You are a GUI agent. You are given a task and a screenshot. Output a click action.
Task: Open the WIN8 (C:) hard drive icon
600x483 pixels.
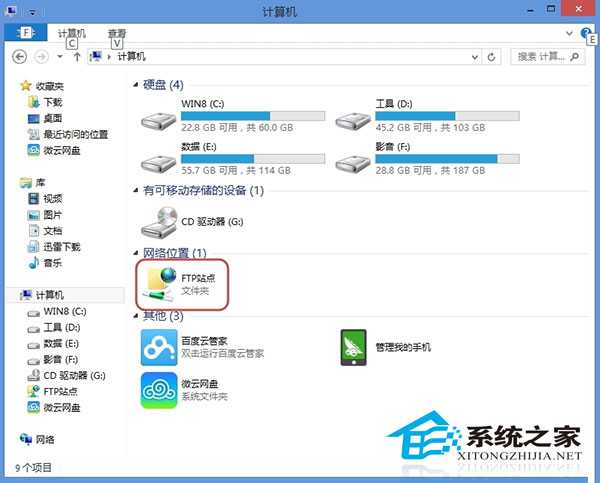pyautogui.click(x=158, y=121)
